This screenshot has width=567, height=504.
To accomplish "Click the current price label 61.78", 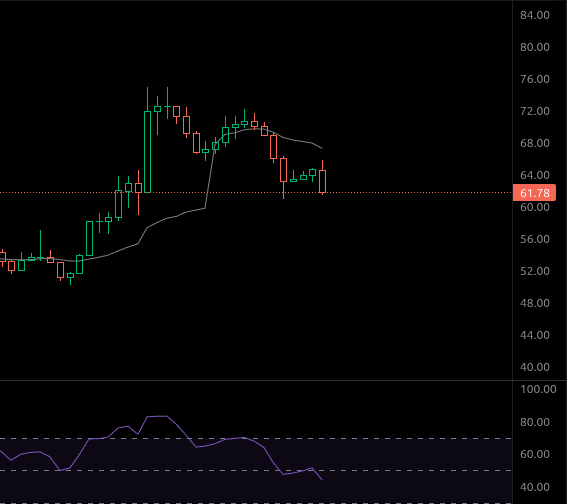I will pyautogui.click(x=534, y=193).
